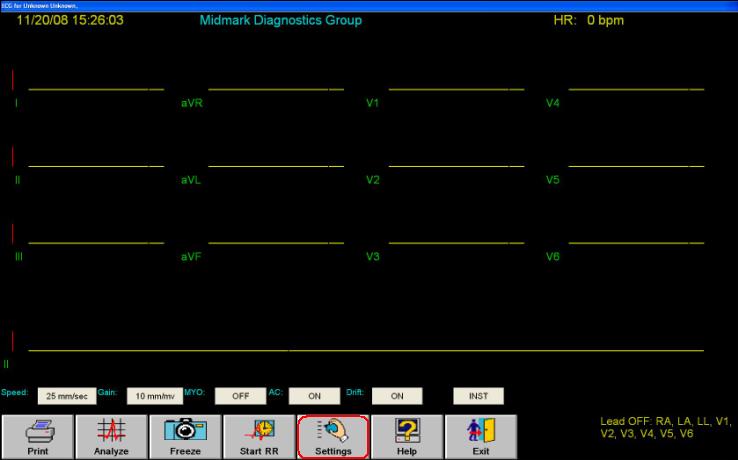
Task: Select the V6 lead label
Action: pyautogui.click(x=553, y=257)
